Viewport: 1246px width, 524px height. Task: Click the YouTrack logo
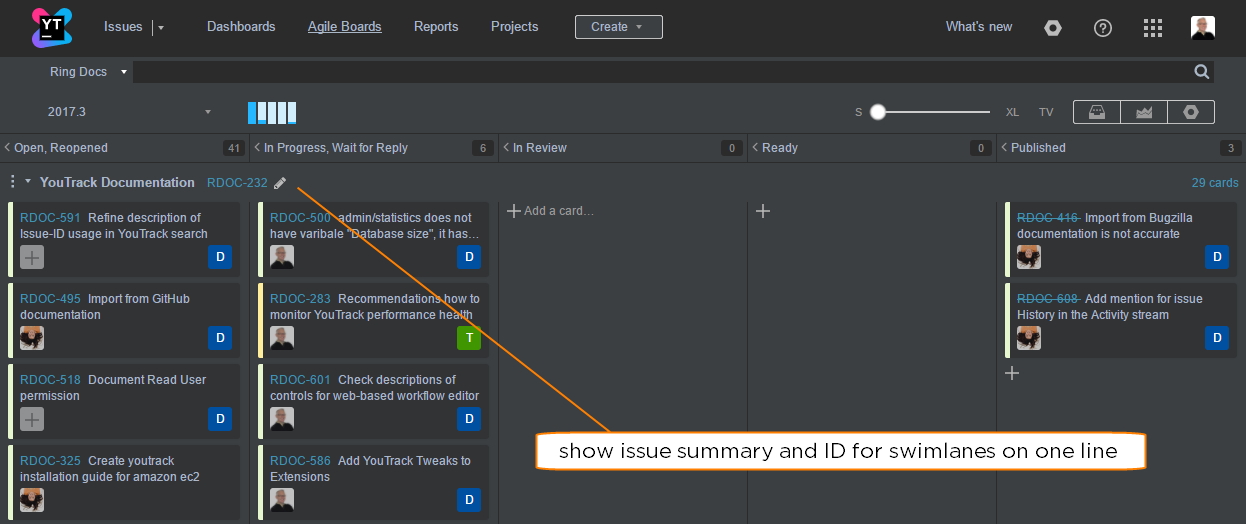click(51, 27)
